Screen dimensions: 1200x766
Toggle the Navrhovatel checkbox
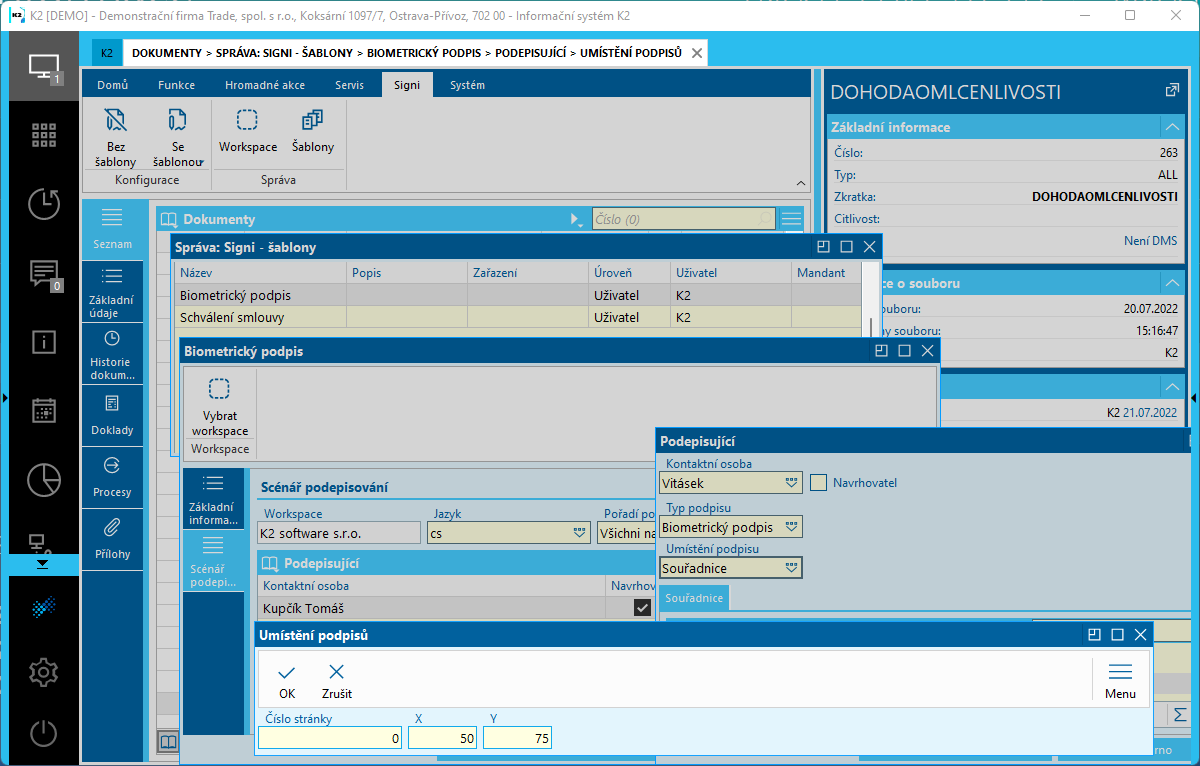819,482
